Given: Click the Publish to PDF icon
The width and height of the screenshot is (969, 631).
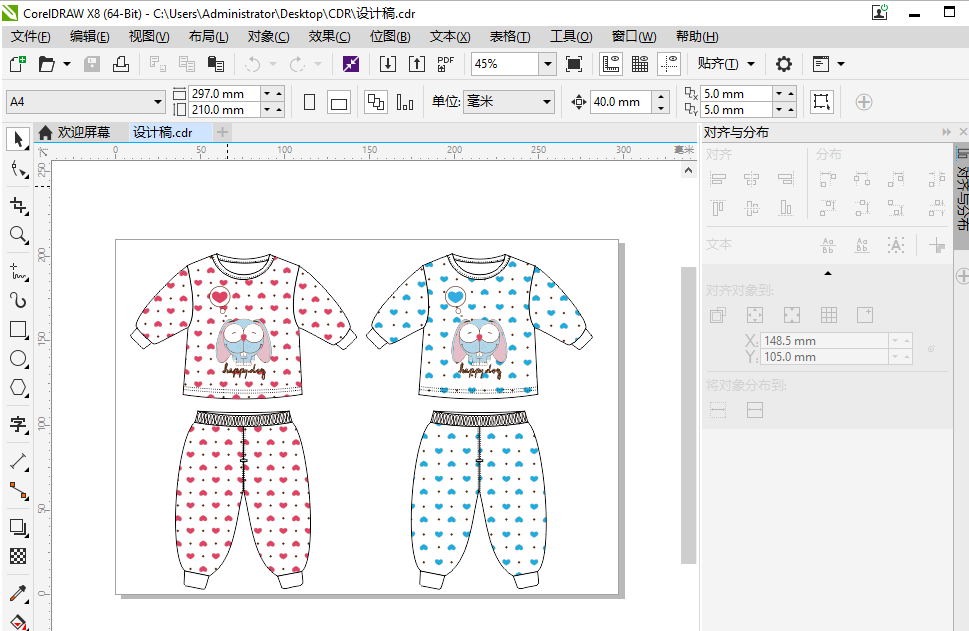Looking at the screenshot, I should click(x=446, y=64).
